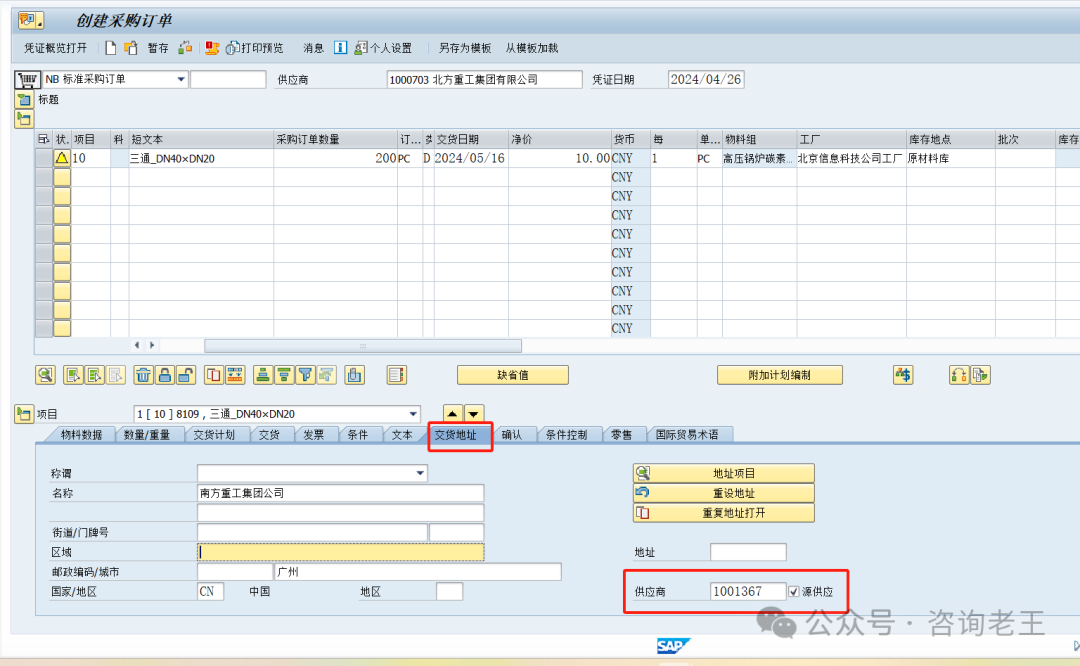Open the NB 标准采购订单 type dropdown
This screenshot has width=1080, height=666.
click(x=181, y=80)
